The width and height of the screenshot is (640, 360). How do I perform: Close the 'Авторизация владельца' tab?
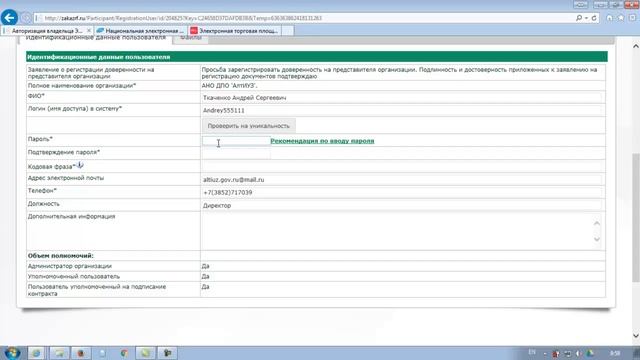[x=89, y=31]
